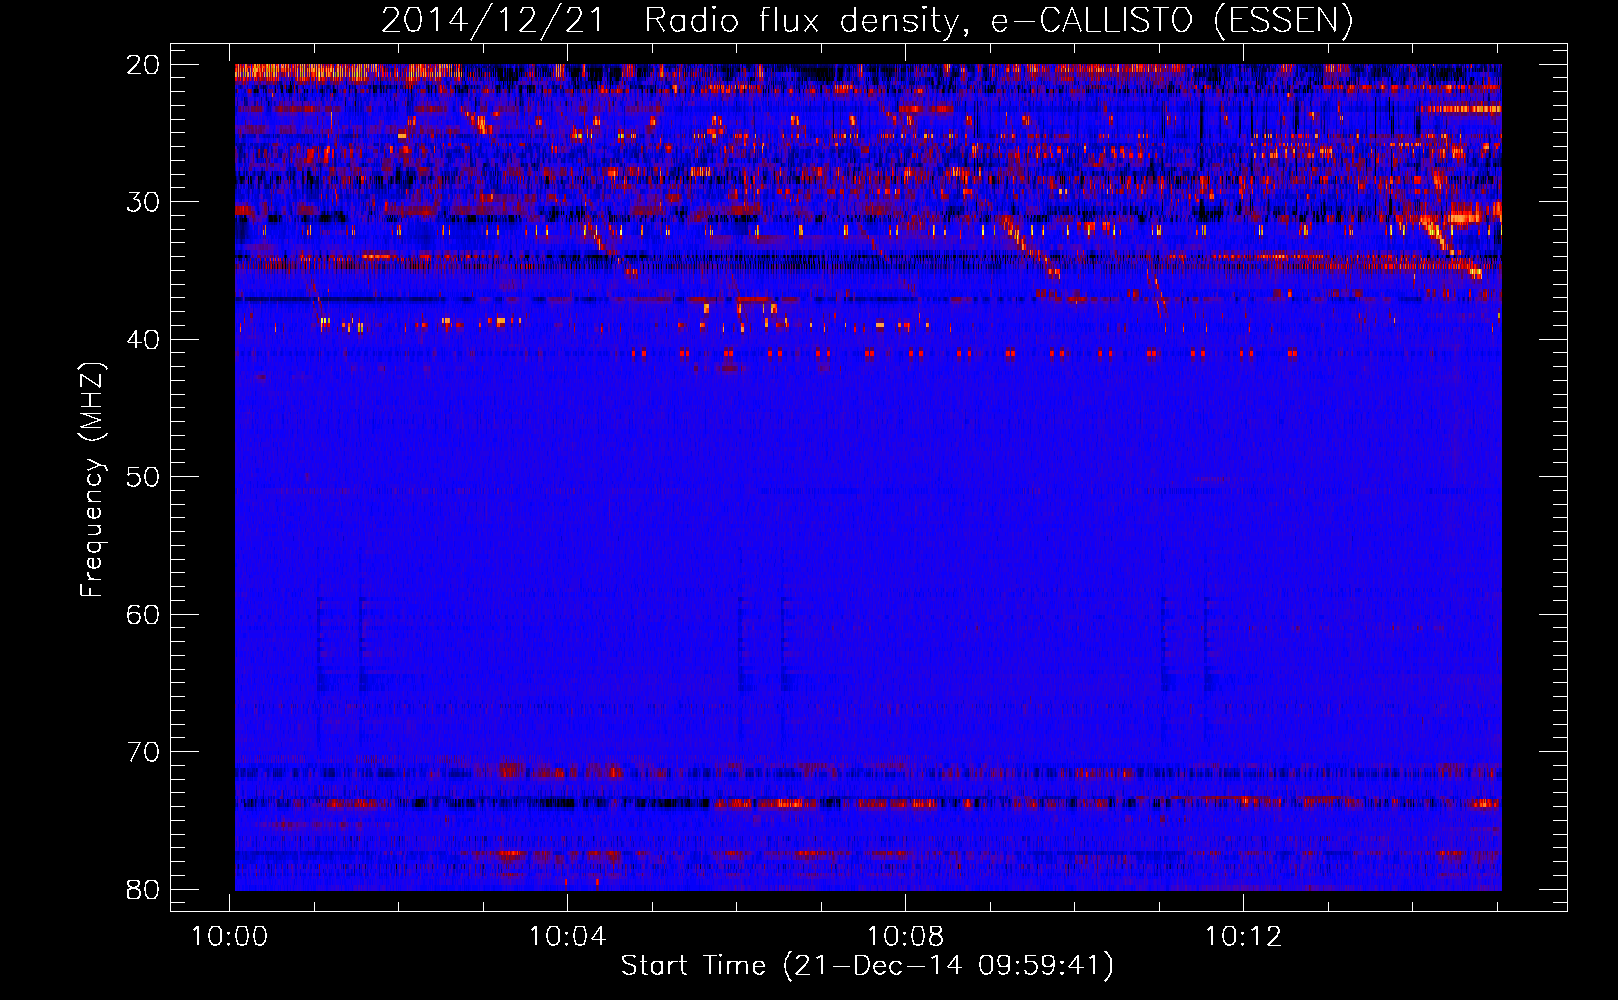Click the 'Start Time (21-Dec-14 09:59:41)' x-axis label
The height and width of the screenshot is (1000, 1618).
867,966
